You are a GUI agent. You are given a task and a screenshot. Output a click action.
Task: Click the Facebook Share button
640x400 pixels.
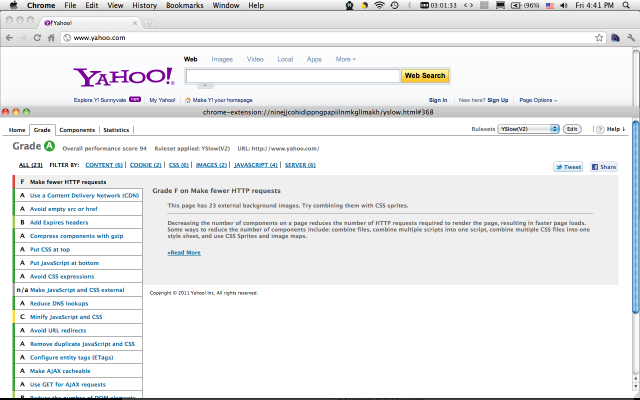pos(604,167)
